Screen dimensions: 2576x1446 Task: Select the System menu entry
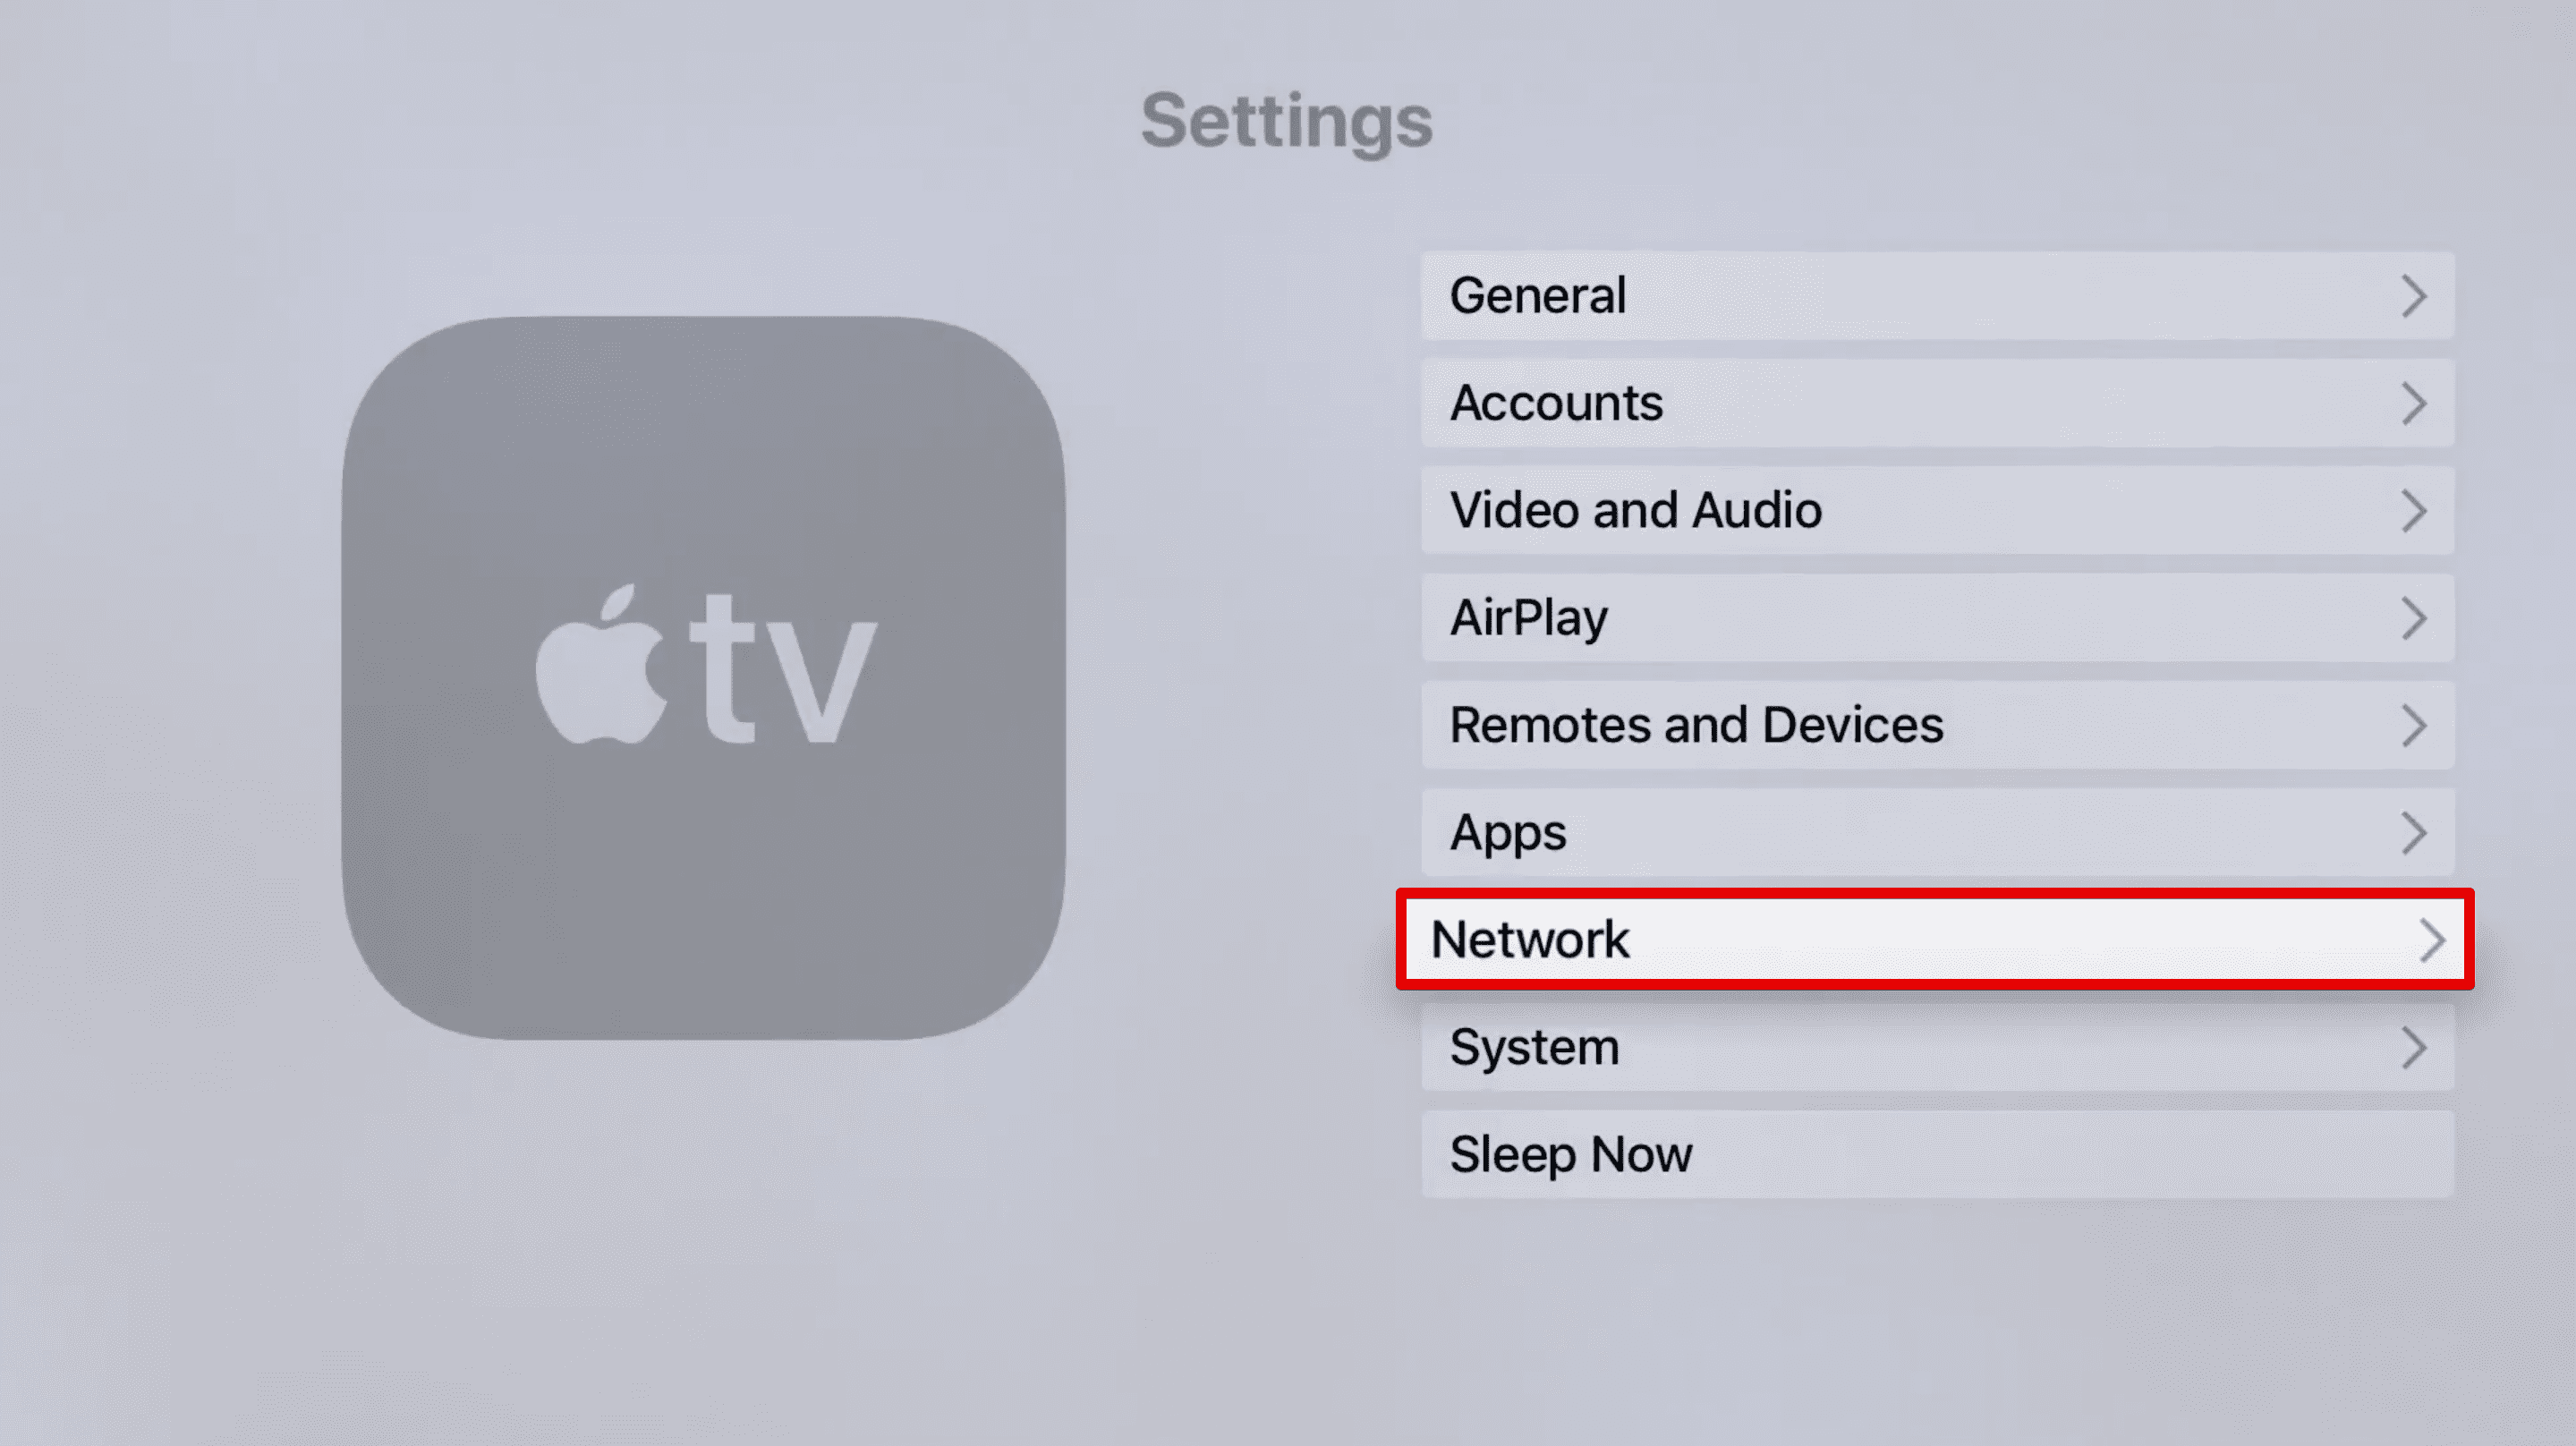click(1941, 1048)
